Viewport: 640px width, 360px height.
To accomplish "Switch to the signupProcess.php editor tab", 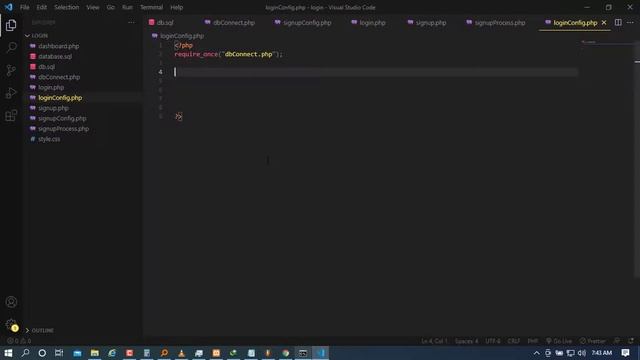I will point(500,22).
